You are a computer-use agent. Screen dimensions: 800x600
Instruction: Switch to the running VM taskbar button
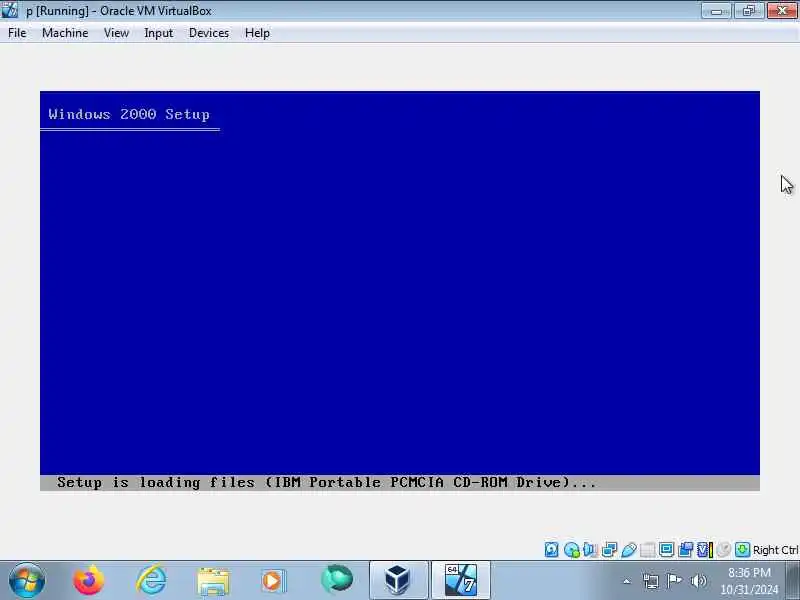[461, 580]
